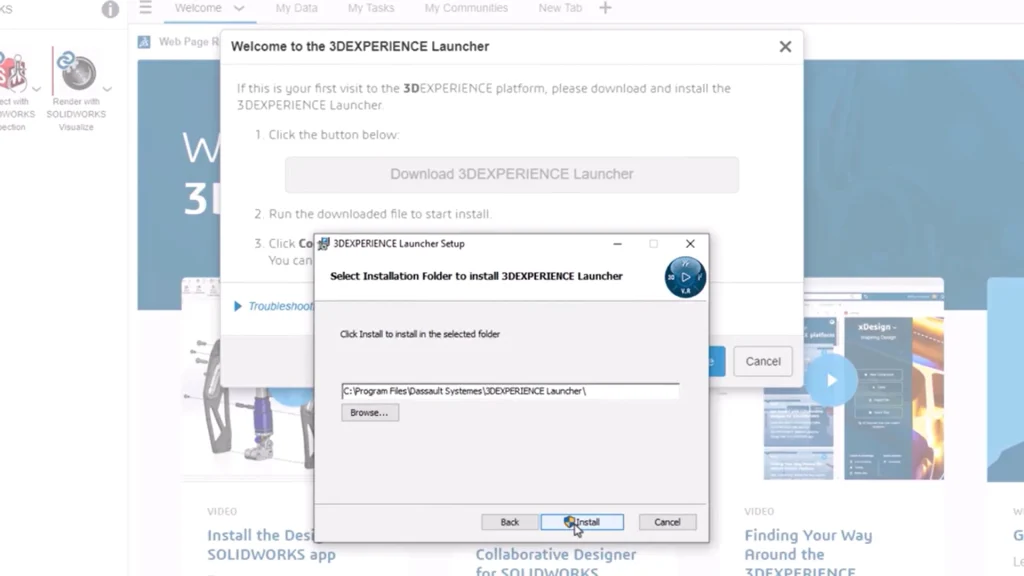Click the 3DEXPERIENCE compass logo in setup
The image size is (1024, 576).
pyautogui.click(x=685, y=277)
